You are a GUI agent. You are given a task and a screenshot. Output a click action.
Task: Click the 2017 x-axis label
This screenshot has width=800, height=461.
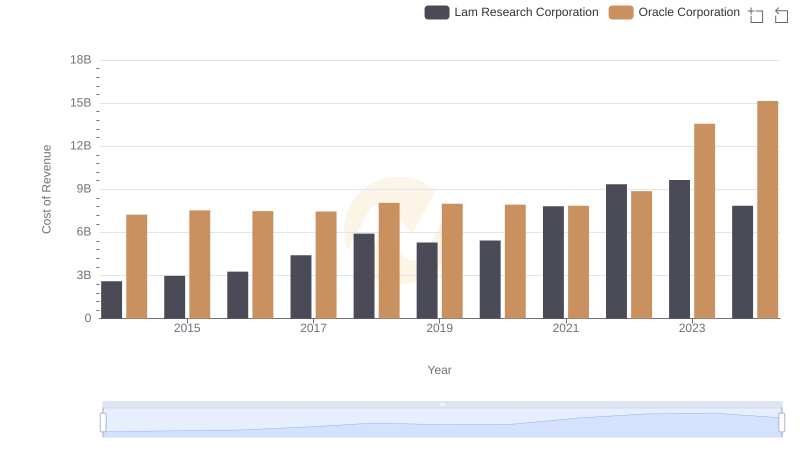313,328
